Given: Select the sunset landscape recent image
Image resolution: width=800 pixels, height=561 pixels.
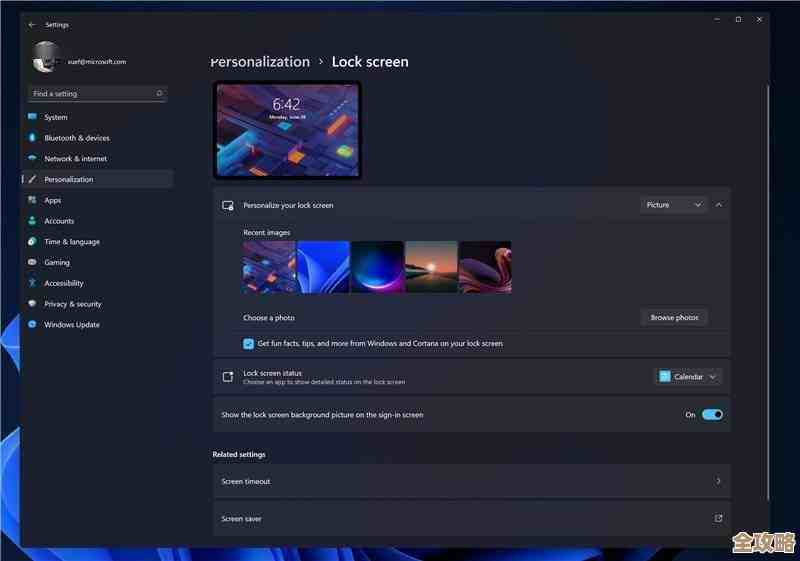Looking at the screenshot, I should [x=431, y=267].
